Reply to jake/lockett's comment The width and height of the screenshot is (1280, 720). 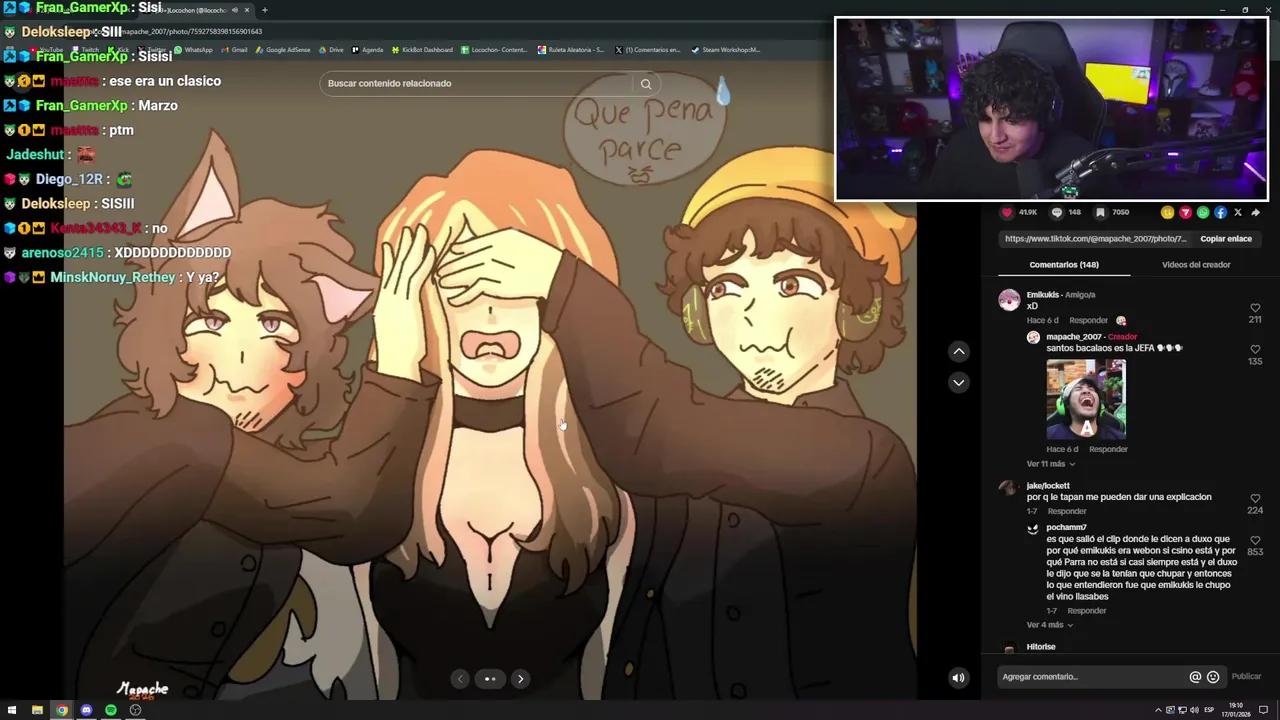click(x=1066, y=511)
